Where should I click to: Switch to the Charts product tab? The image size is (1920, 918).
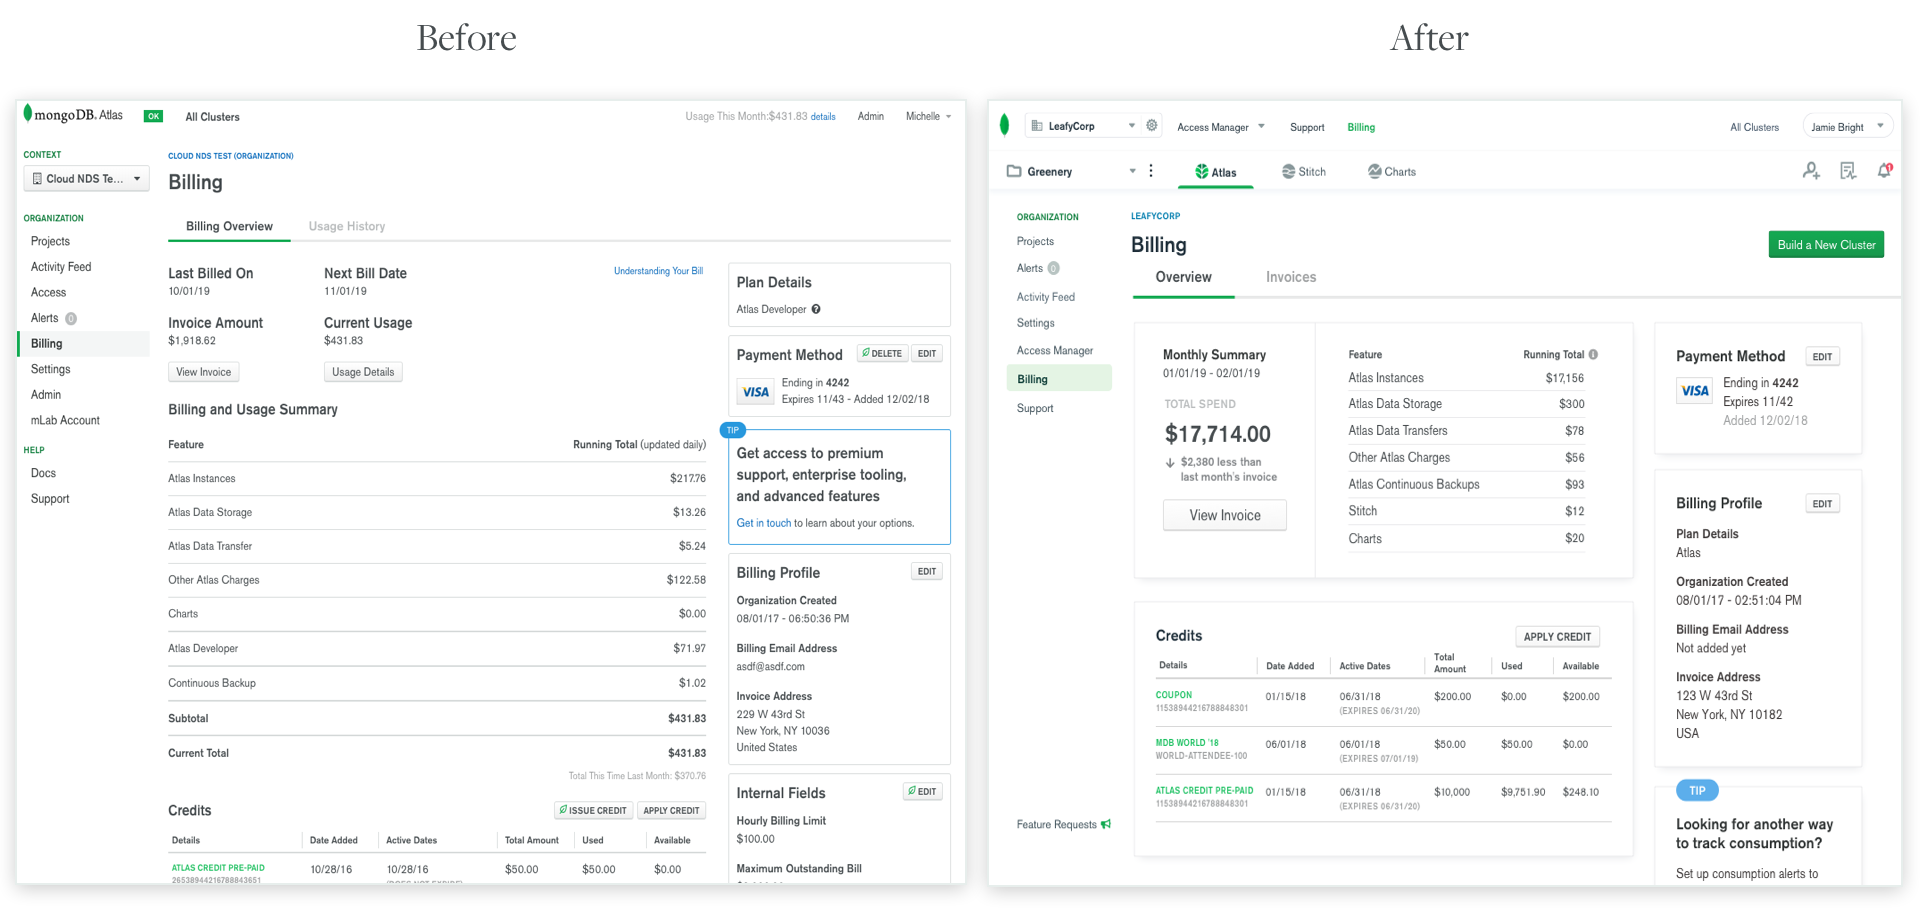tap(1391, 172)
